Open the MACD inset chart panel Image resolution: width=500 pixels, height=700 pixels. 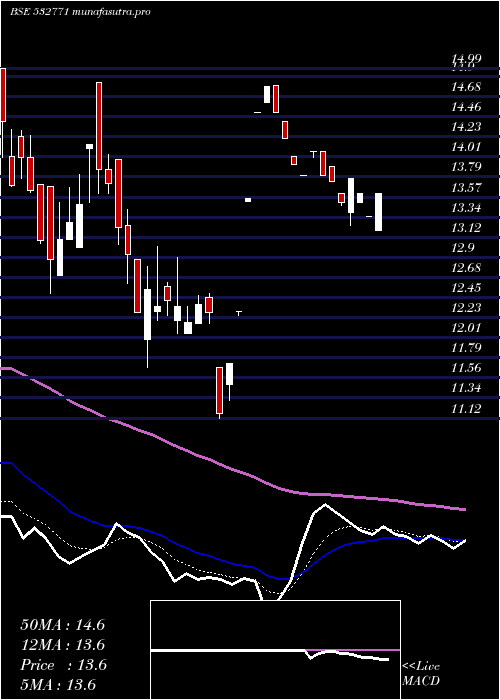click(275, 650)
